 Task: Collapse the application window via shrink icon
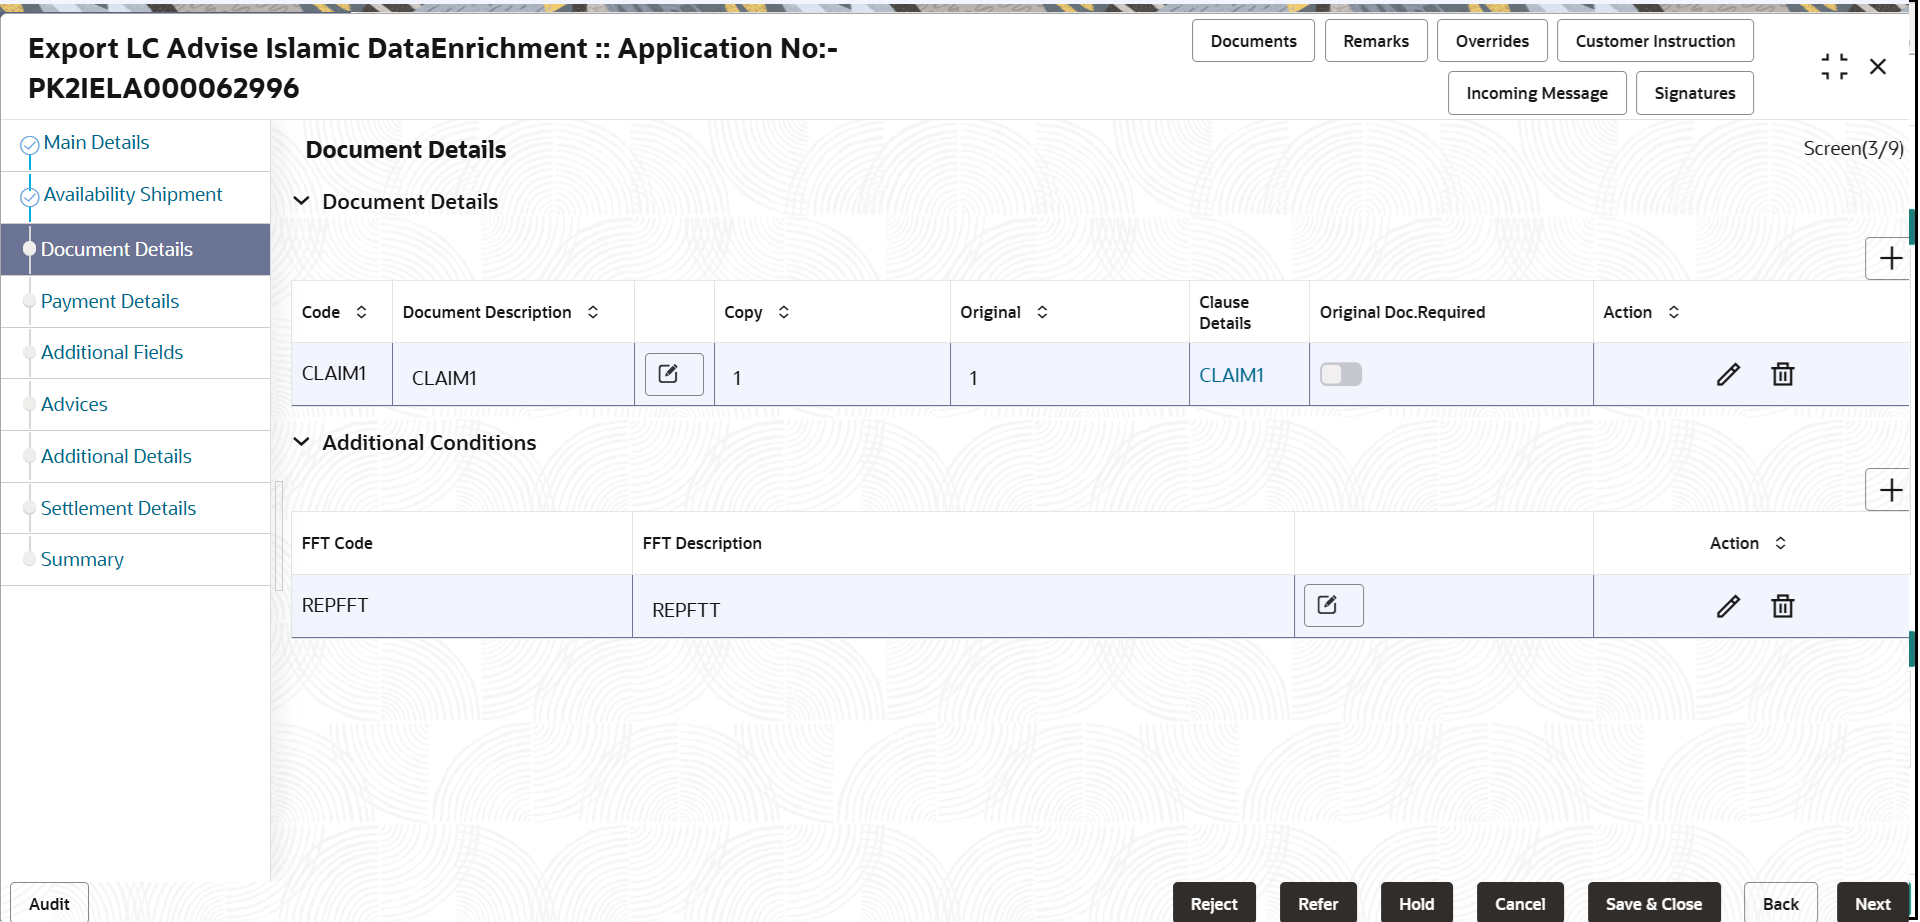(1834, 67)
